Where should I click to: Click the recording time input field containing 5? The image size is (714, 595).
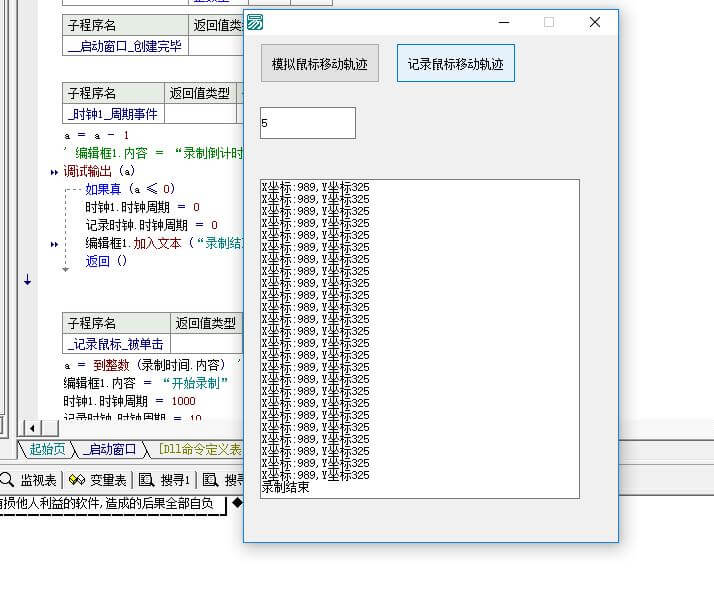click(307, 123)
